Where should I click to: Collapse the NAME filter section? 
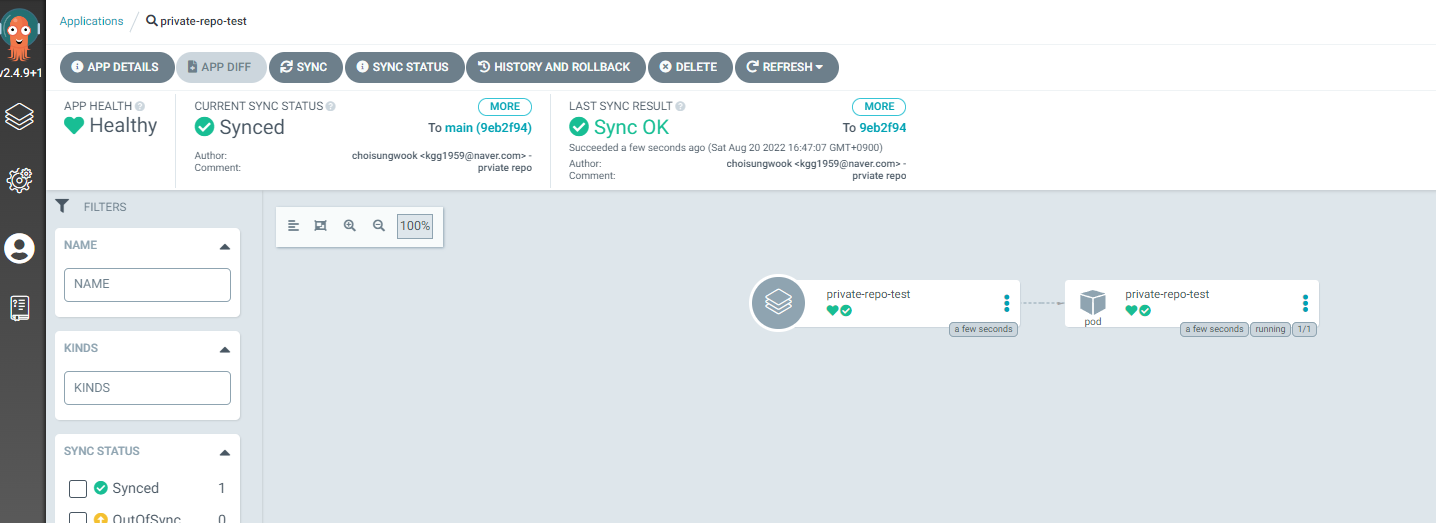(224, 246)
